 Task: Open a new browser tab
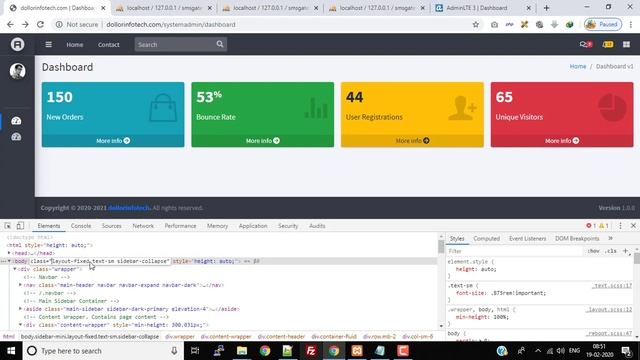(x=547, y=8)
